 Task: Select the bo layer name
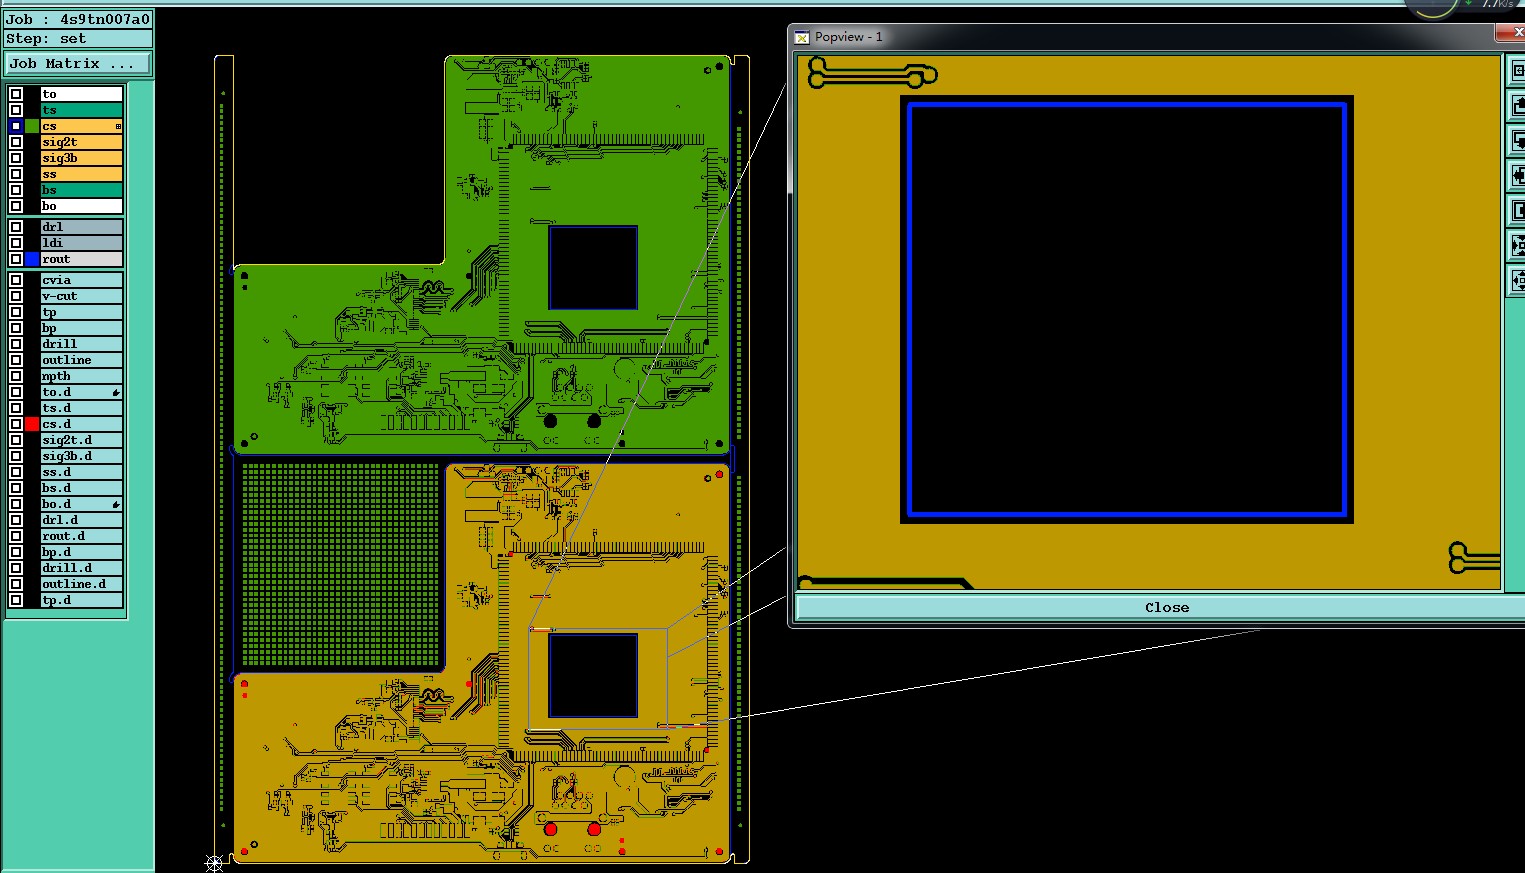[x=81, y=206]
